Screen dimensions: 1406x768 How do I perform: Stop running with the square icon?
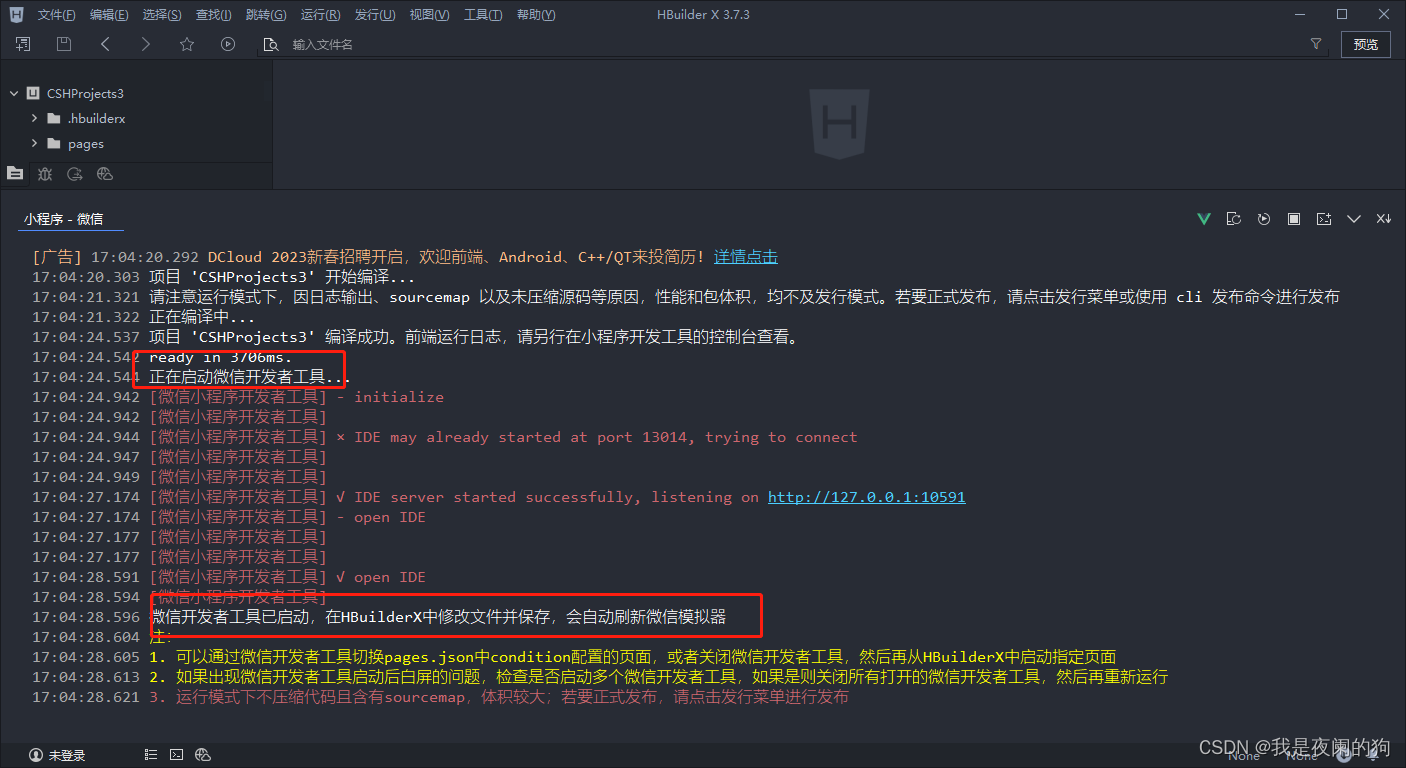1294,219
